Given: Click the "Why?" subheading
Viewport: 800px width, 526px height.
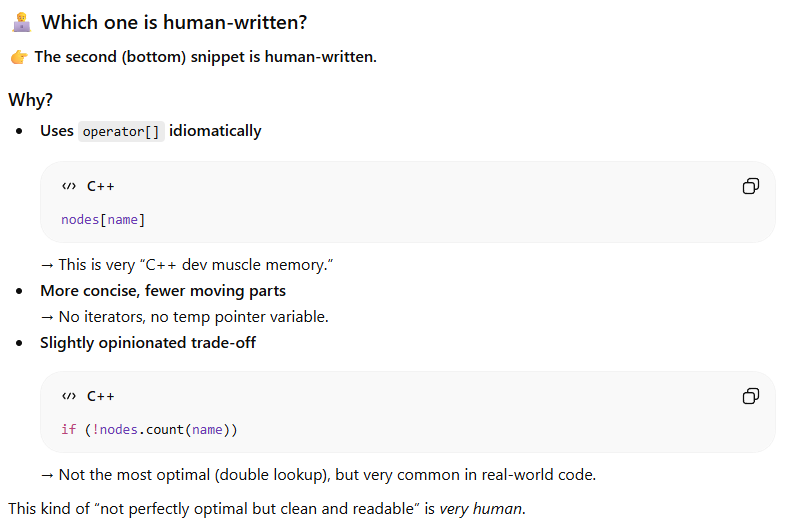Looking at the screenshot, I should 31,100.
